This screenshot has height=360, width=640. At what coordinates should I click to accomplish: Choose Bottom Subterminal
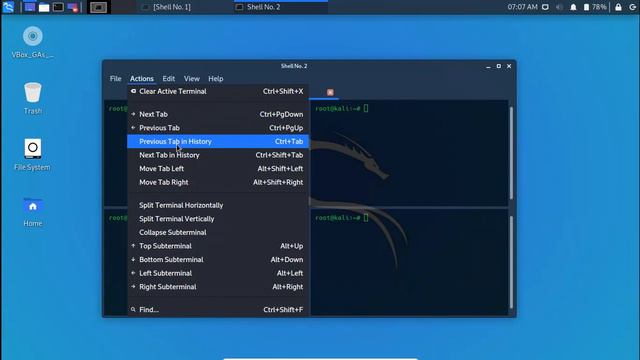tap(218, 260)
